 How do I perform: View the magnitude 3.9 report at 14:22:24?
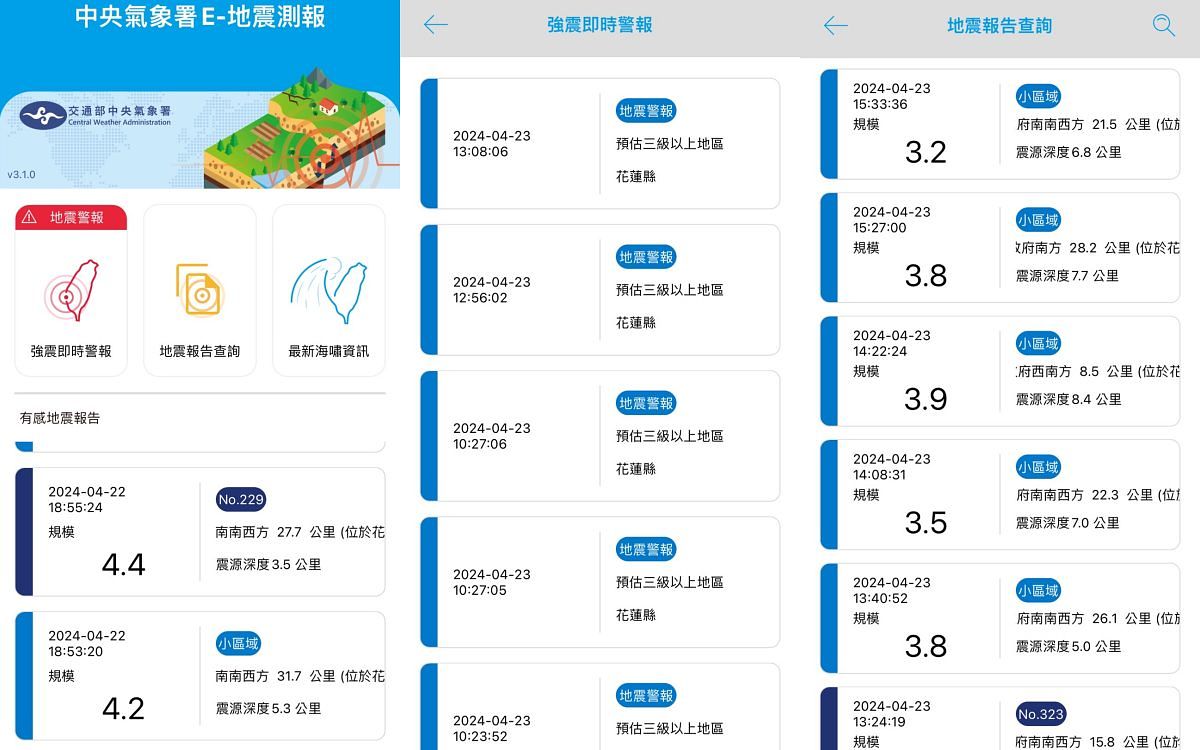[x=1000, y=371]
